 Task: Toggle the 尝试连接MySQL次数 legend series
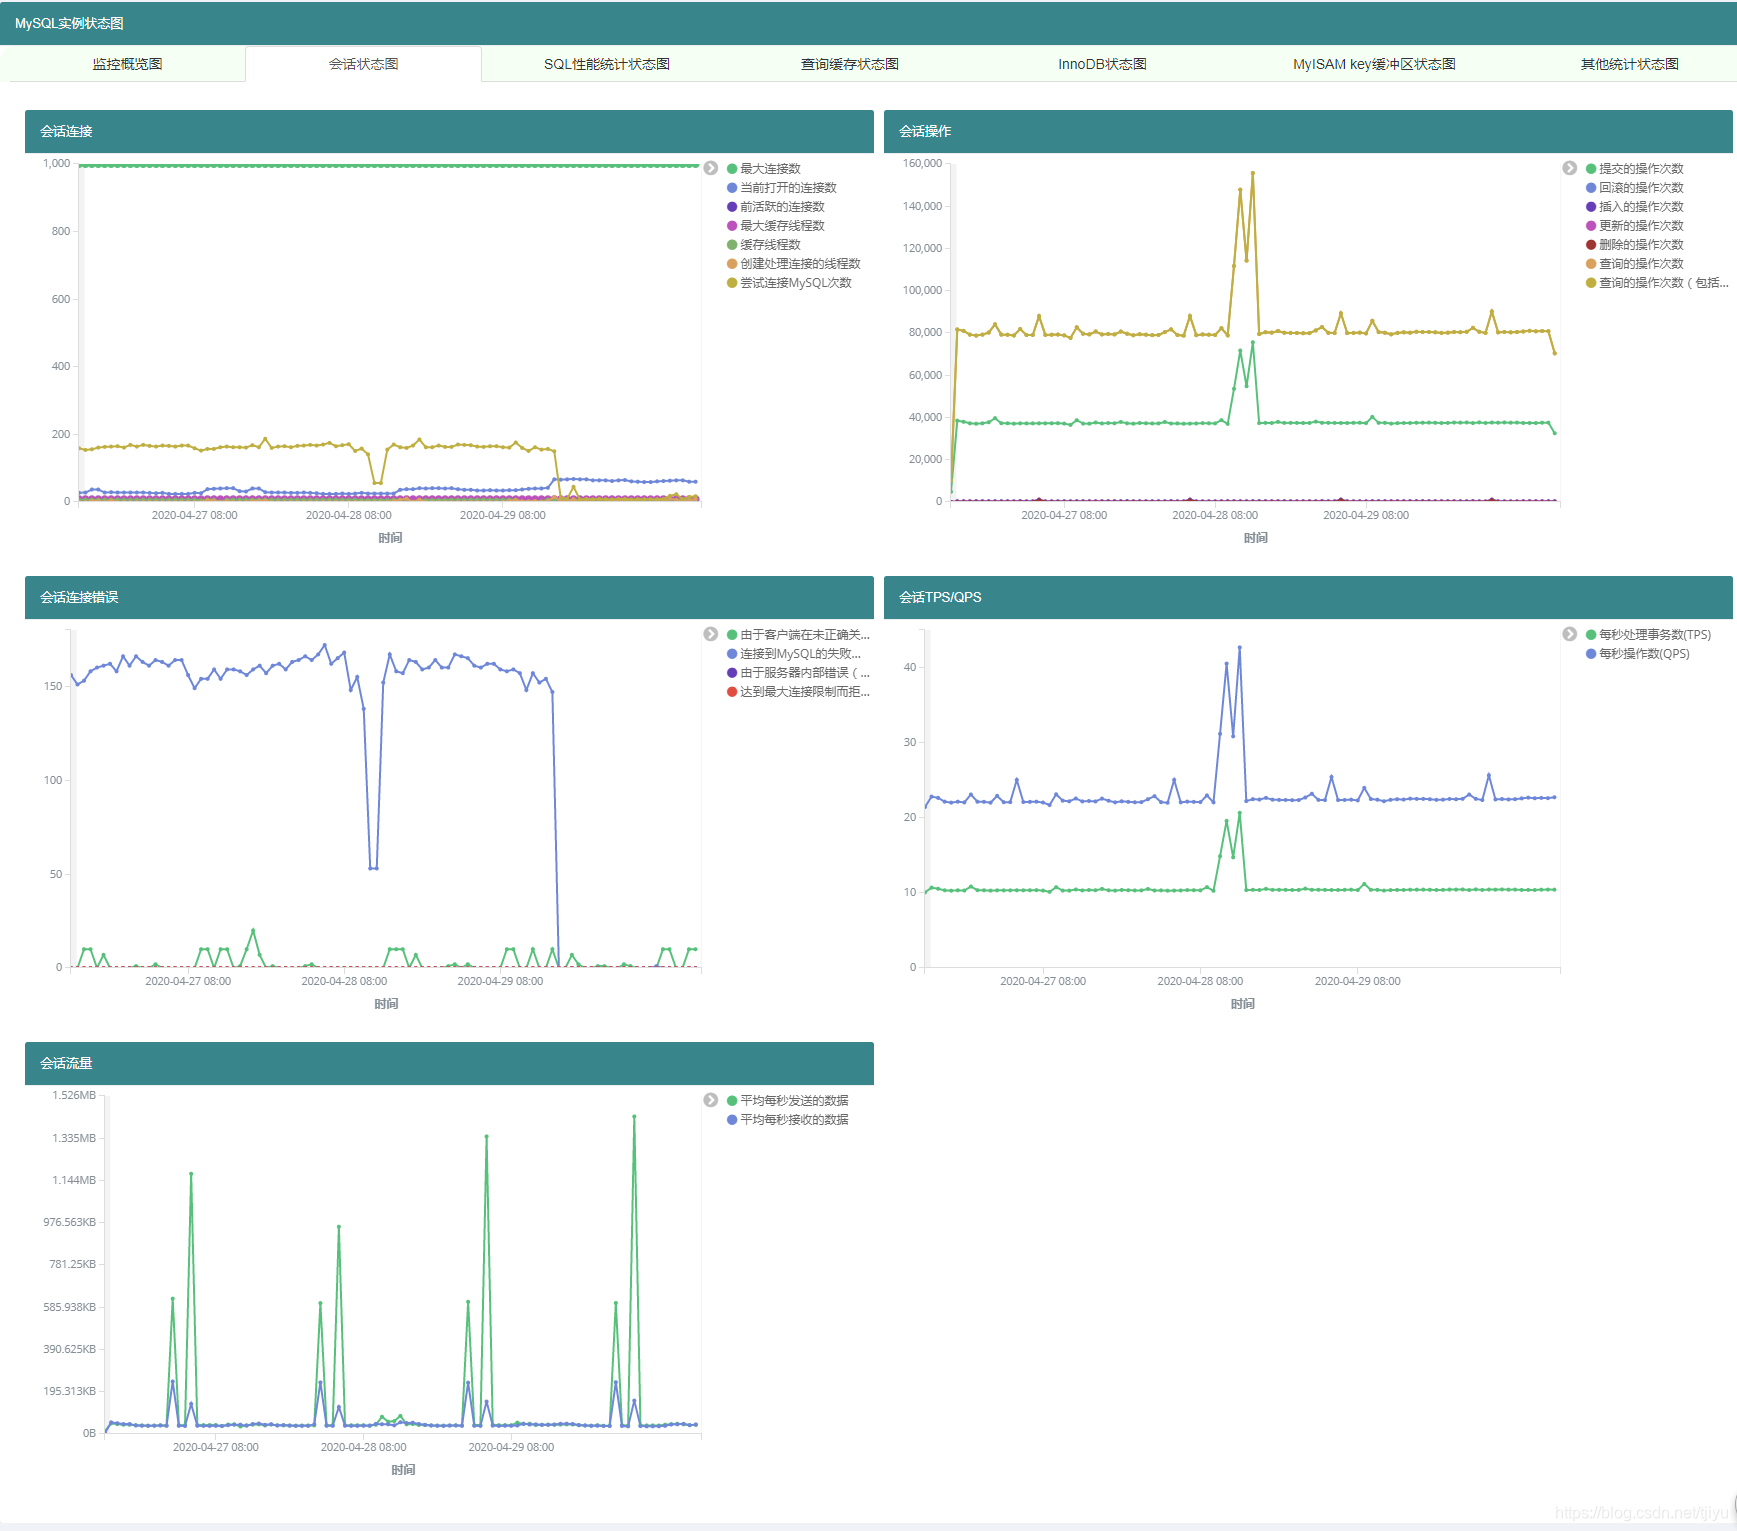click(x=790, y=283)
